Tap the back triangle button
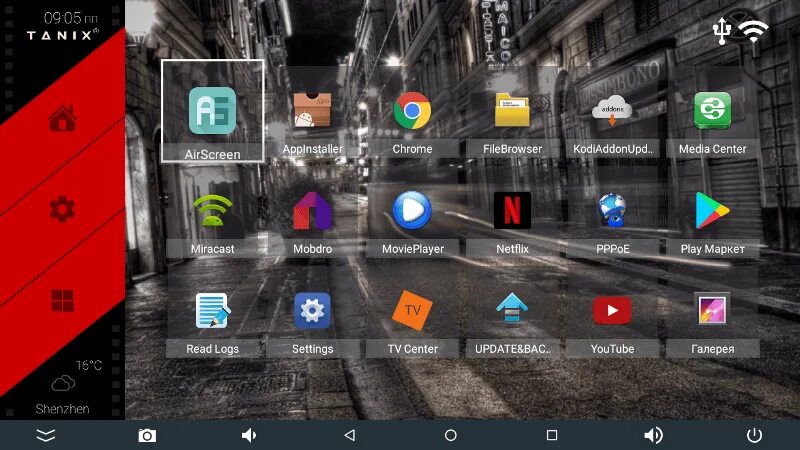800x450 pixels. [349, 435]
